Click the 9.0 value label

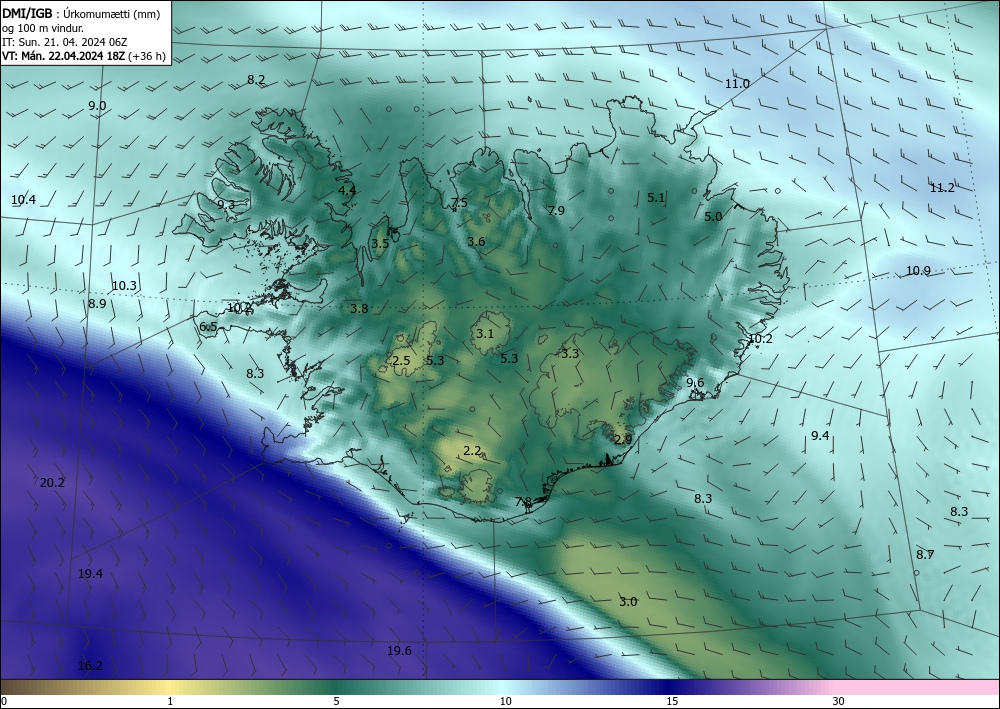[97, 106]
